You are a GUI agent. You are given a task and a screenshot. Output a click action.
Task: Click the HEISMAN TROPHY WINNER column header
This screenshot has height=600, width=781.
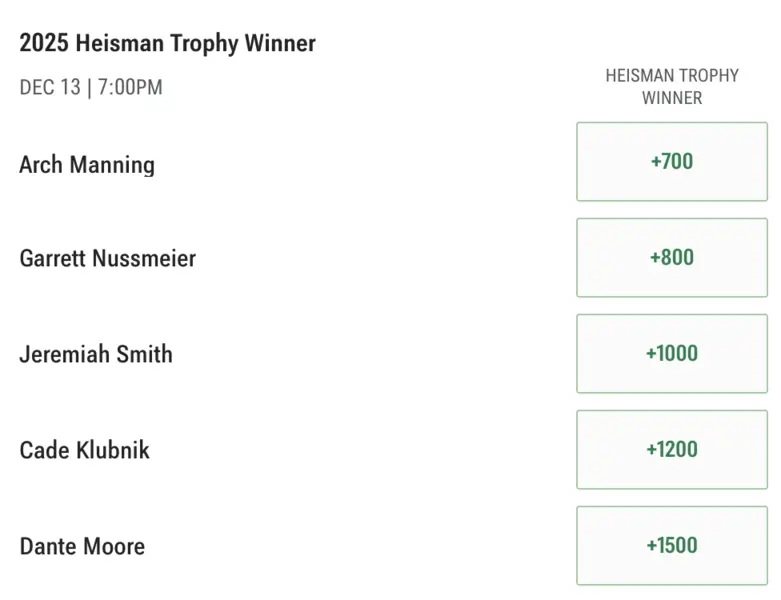point(671,86)
